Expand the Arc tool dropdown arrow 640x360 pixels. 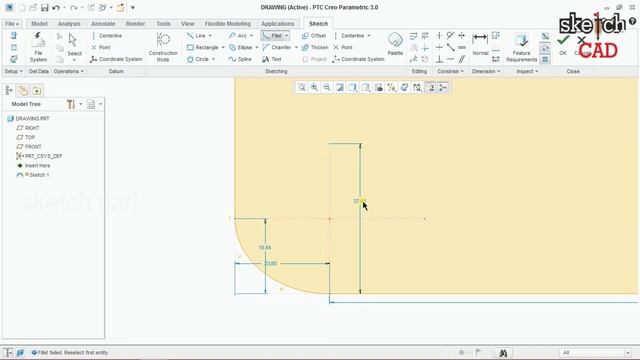(251, 36)
